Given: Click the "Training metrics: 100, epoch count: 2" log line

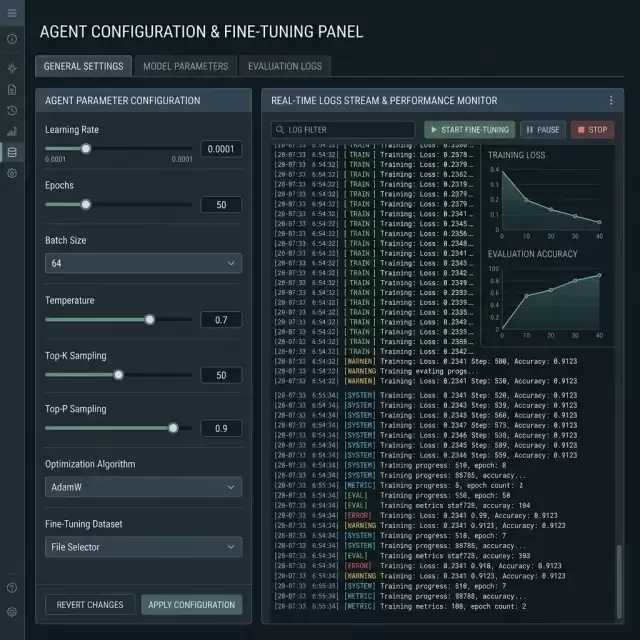Looking at the screenshot, I should click(x=400, y=606).
